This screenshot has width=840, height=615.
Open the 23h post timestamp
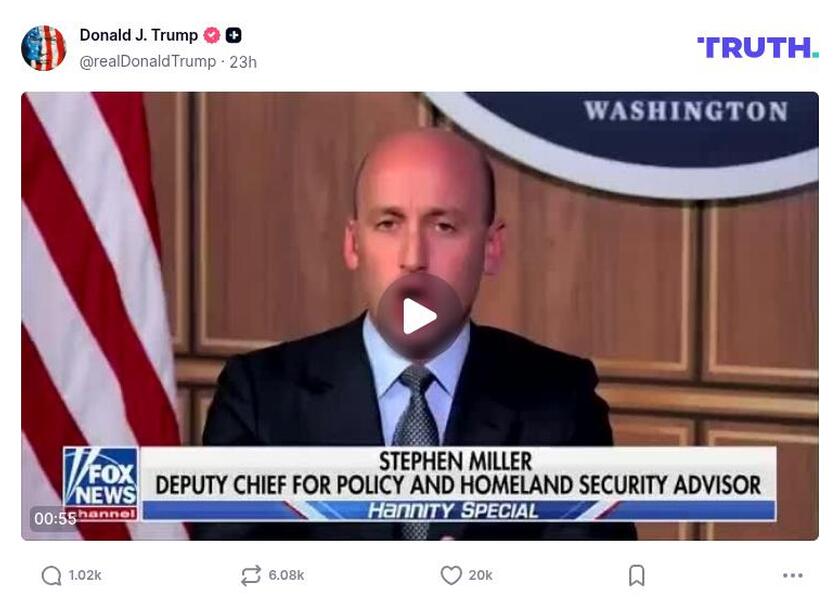click(243, 62)
